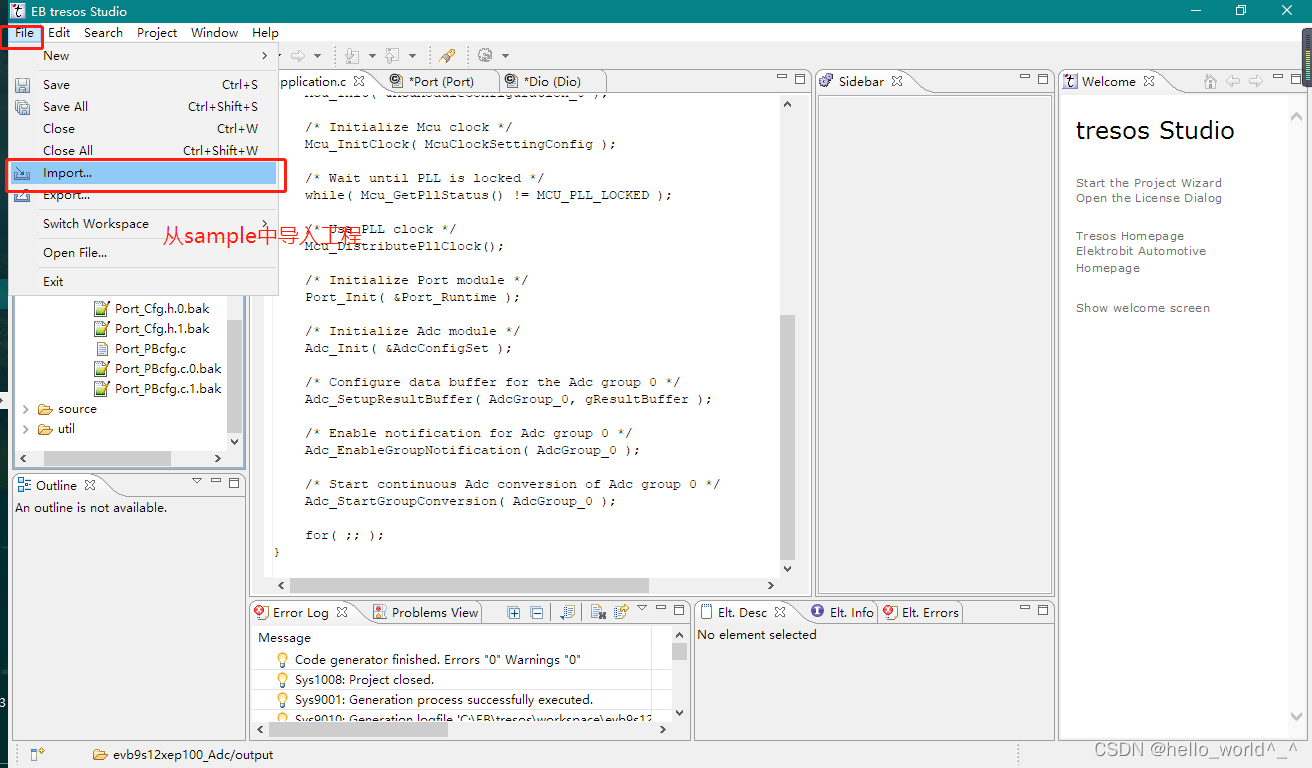Choose Open File... from File menu
1312x768 pixels.
[142, 253]
